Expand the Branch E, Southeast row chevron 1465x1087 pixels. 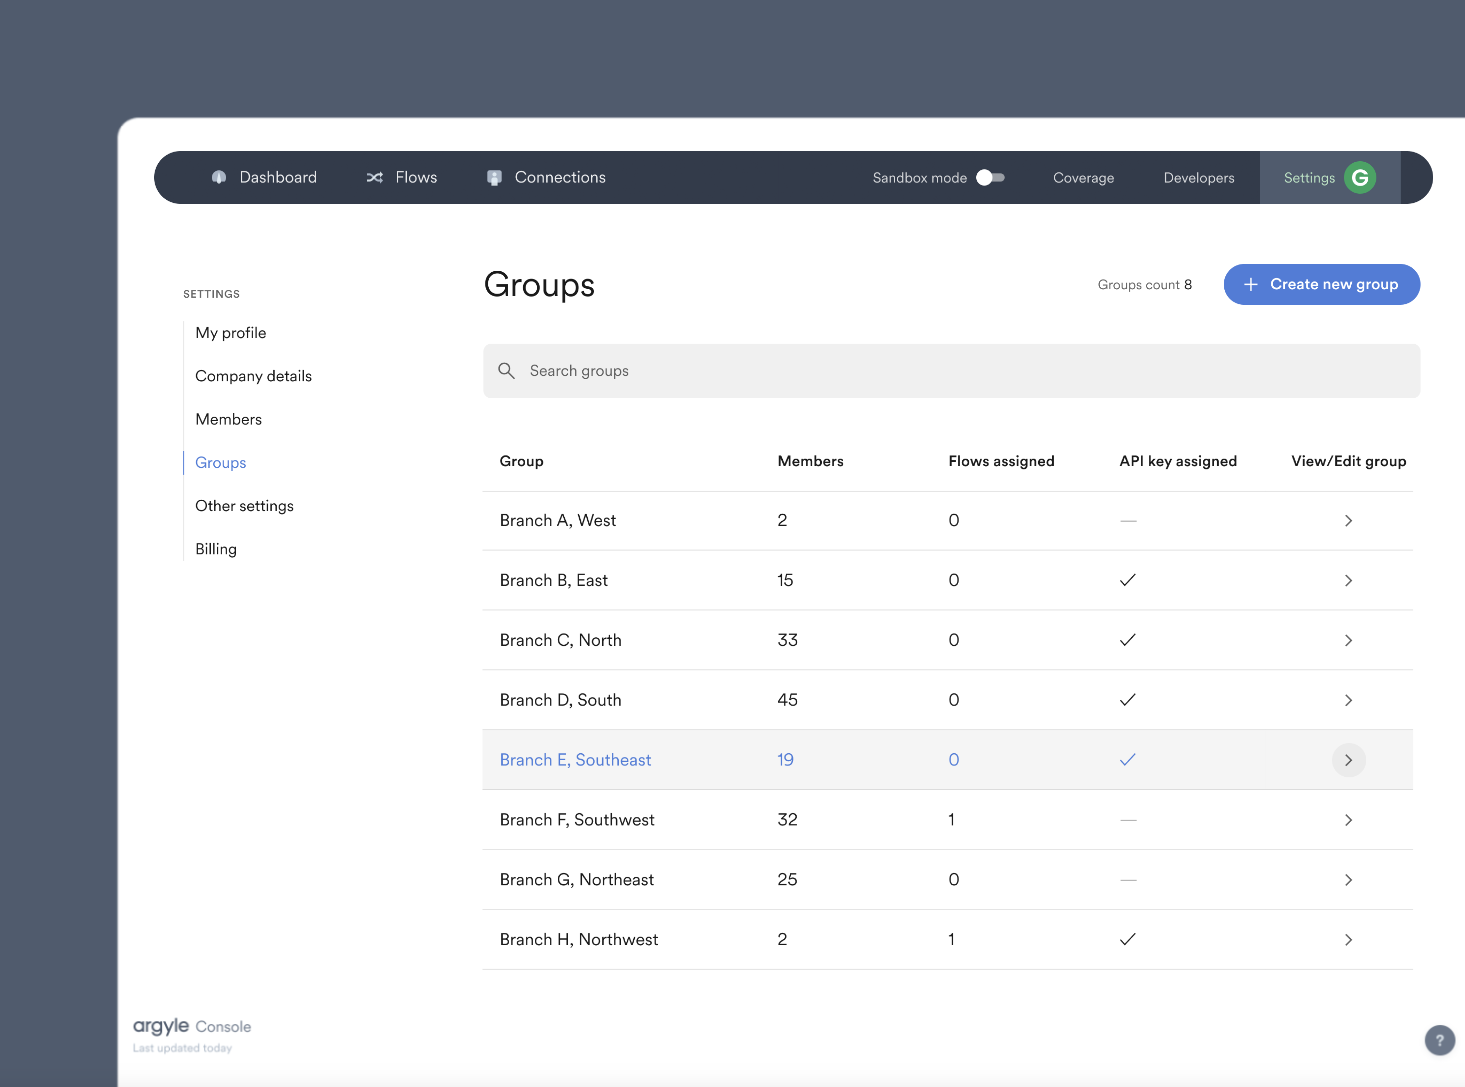click(x=1348, y=760)
